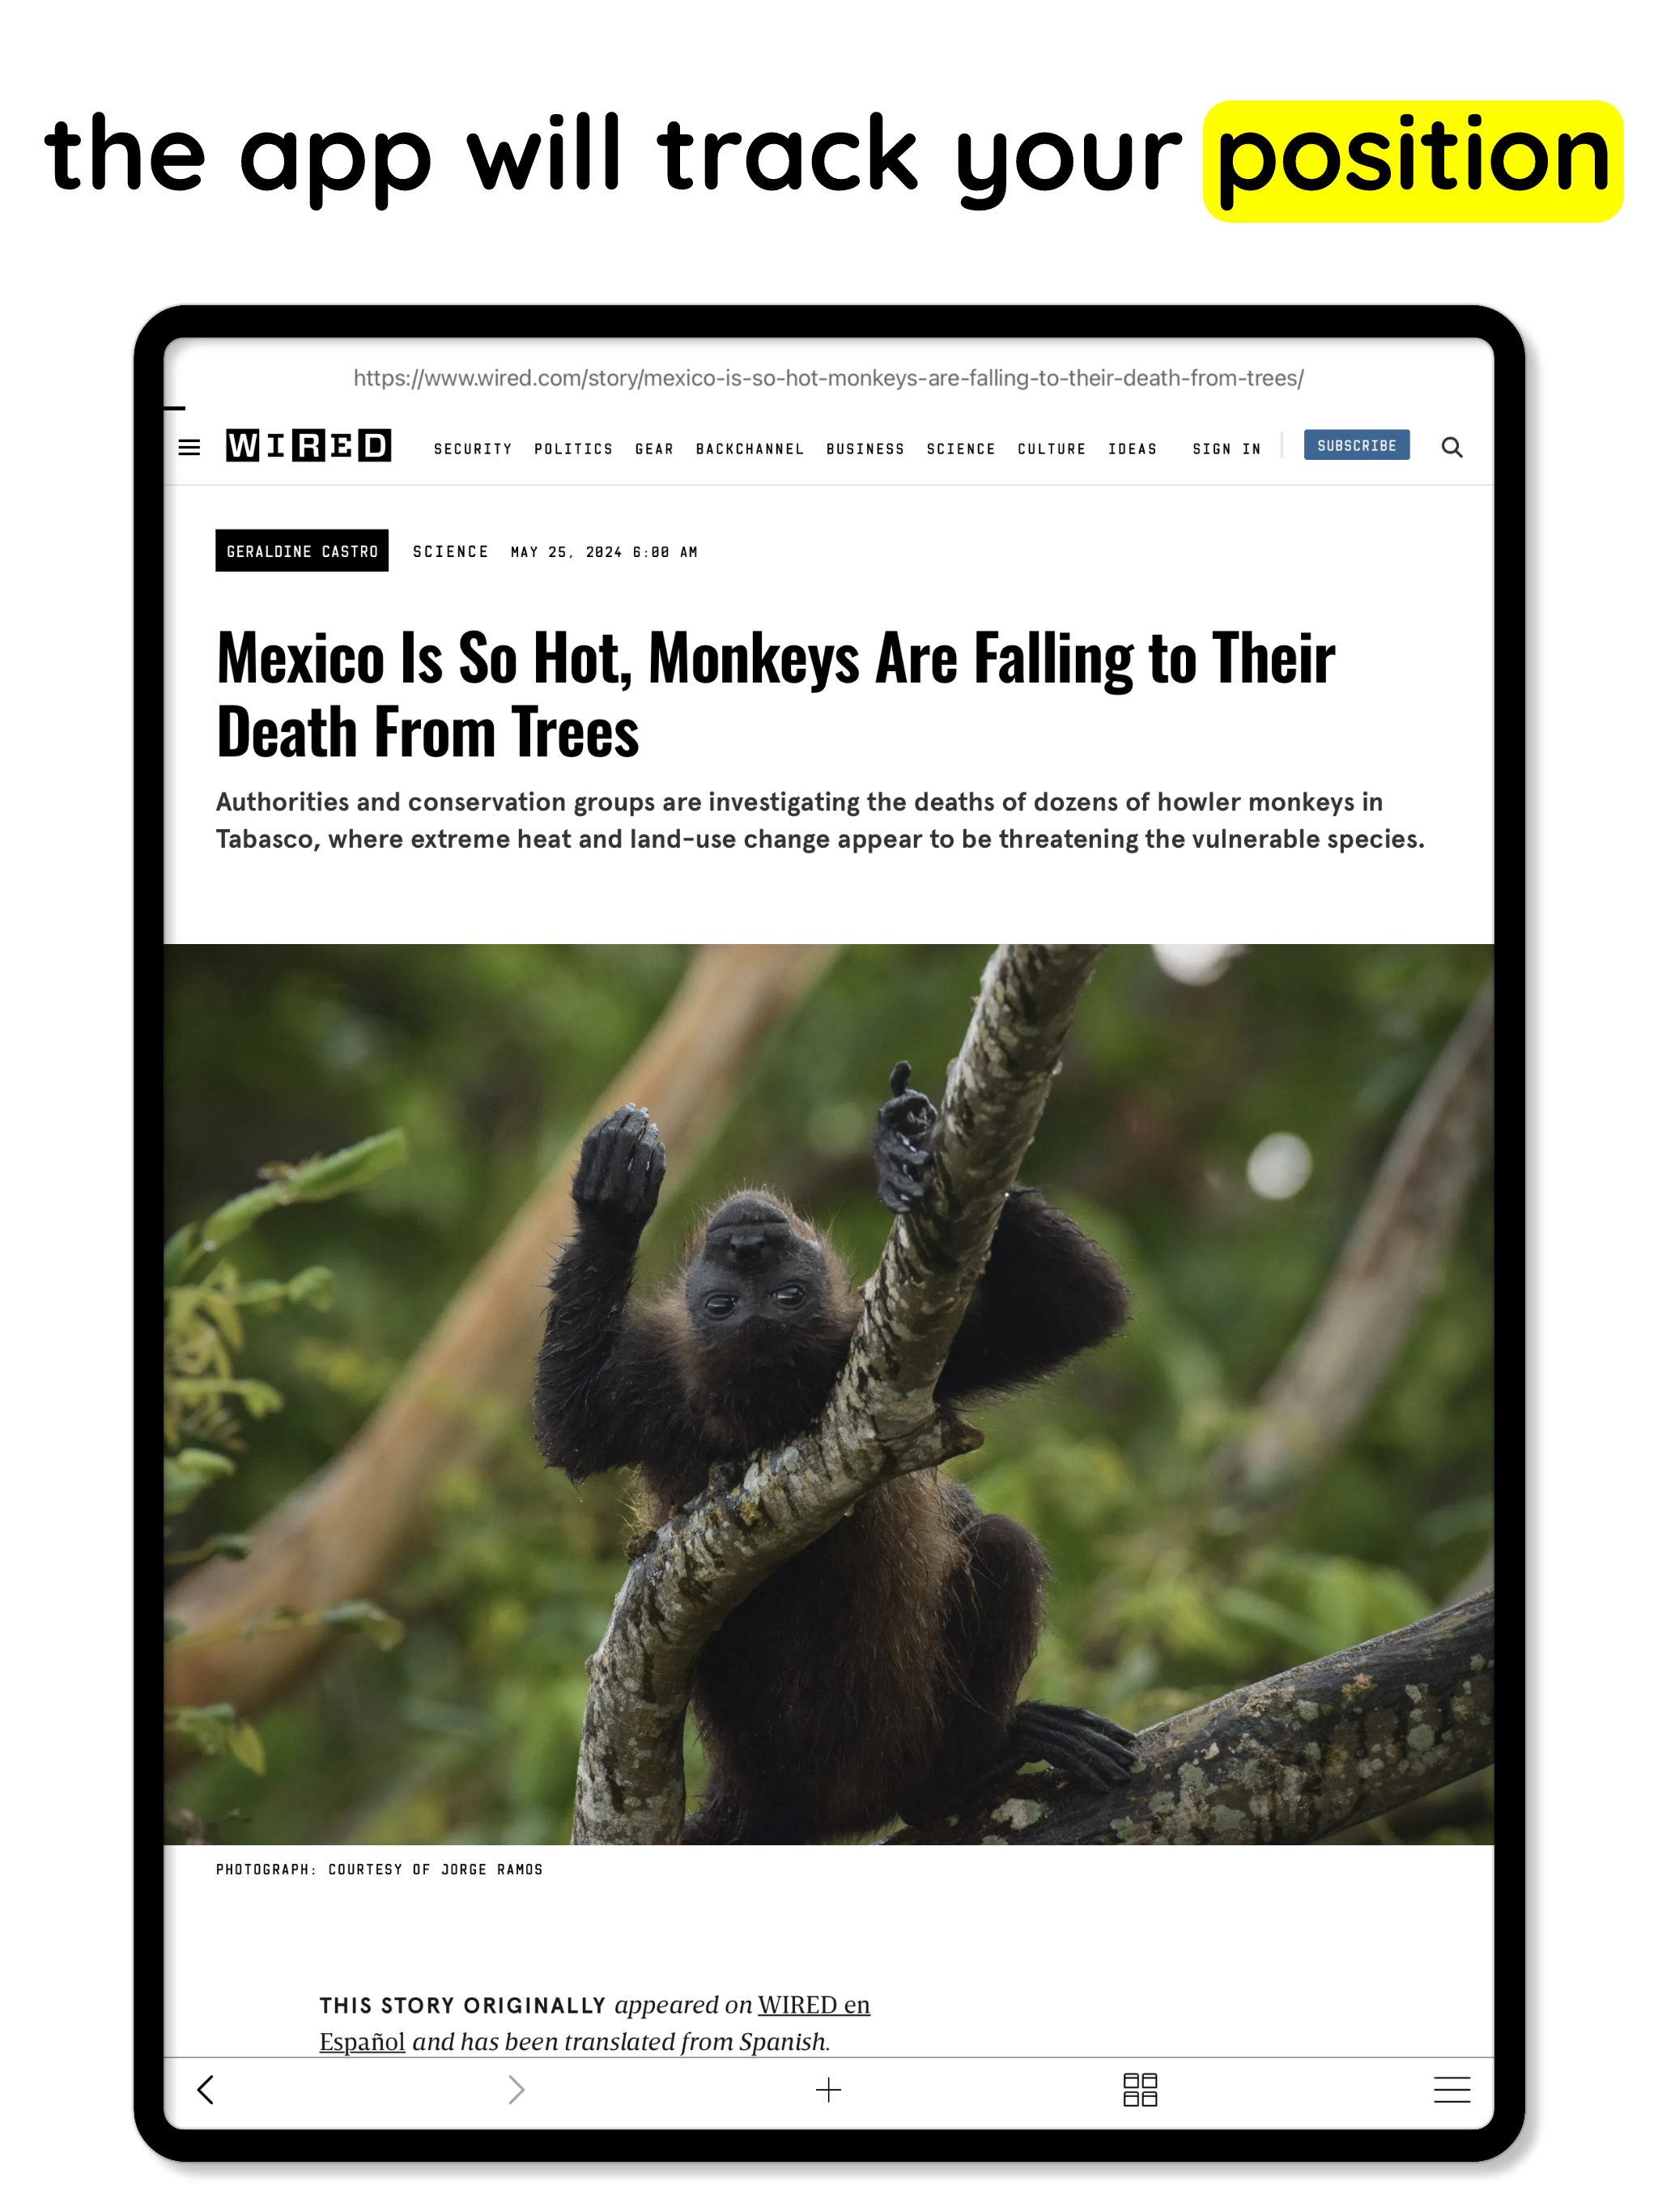Go to the Backchannel section

click(x=750, y=449)
